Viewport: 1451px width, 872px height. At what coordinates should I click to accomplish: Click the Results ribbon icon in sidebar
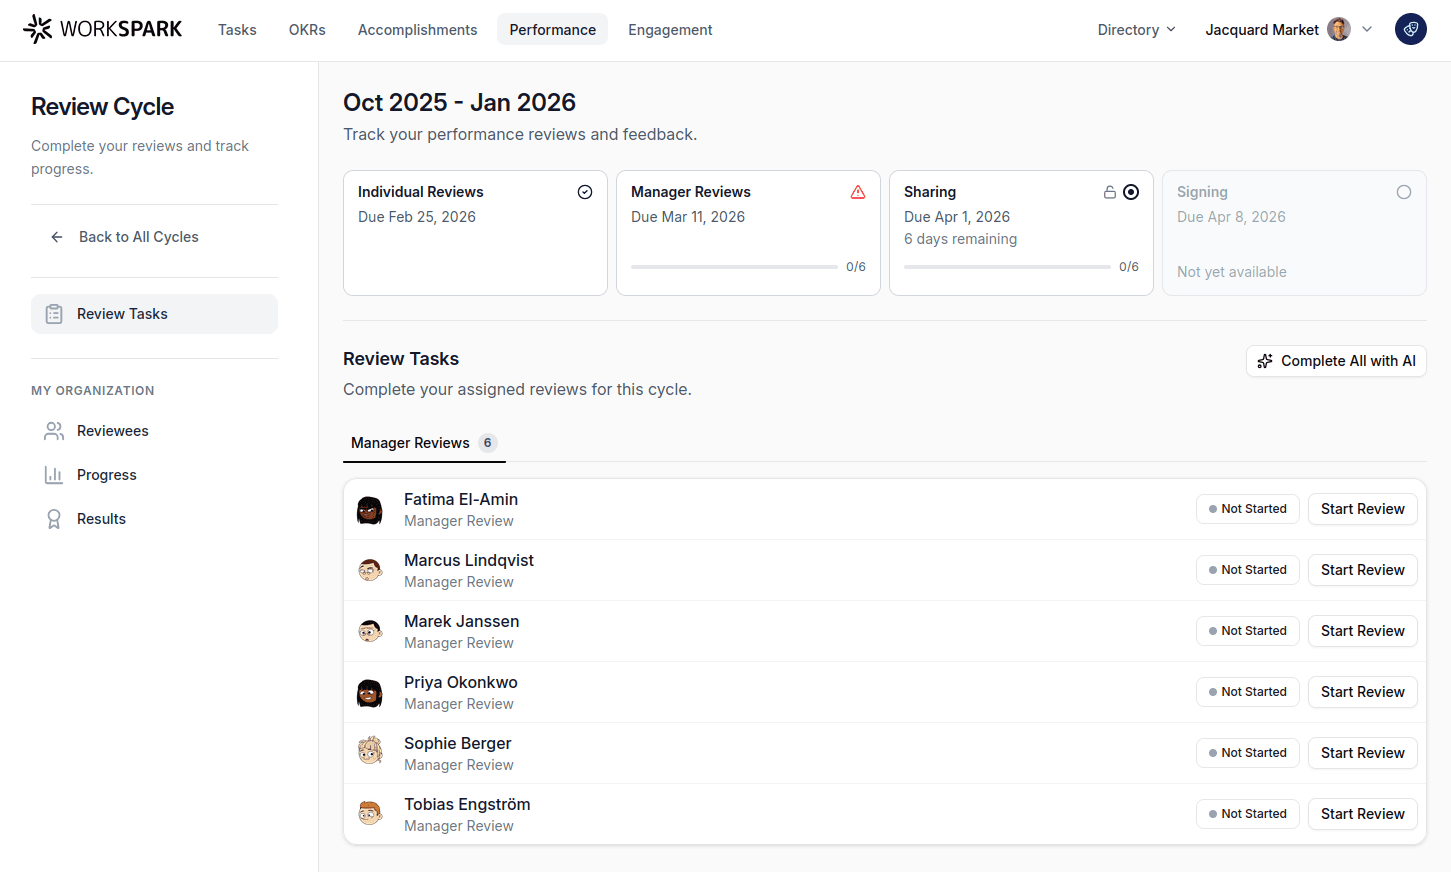(54, 518)
